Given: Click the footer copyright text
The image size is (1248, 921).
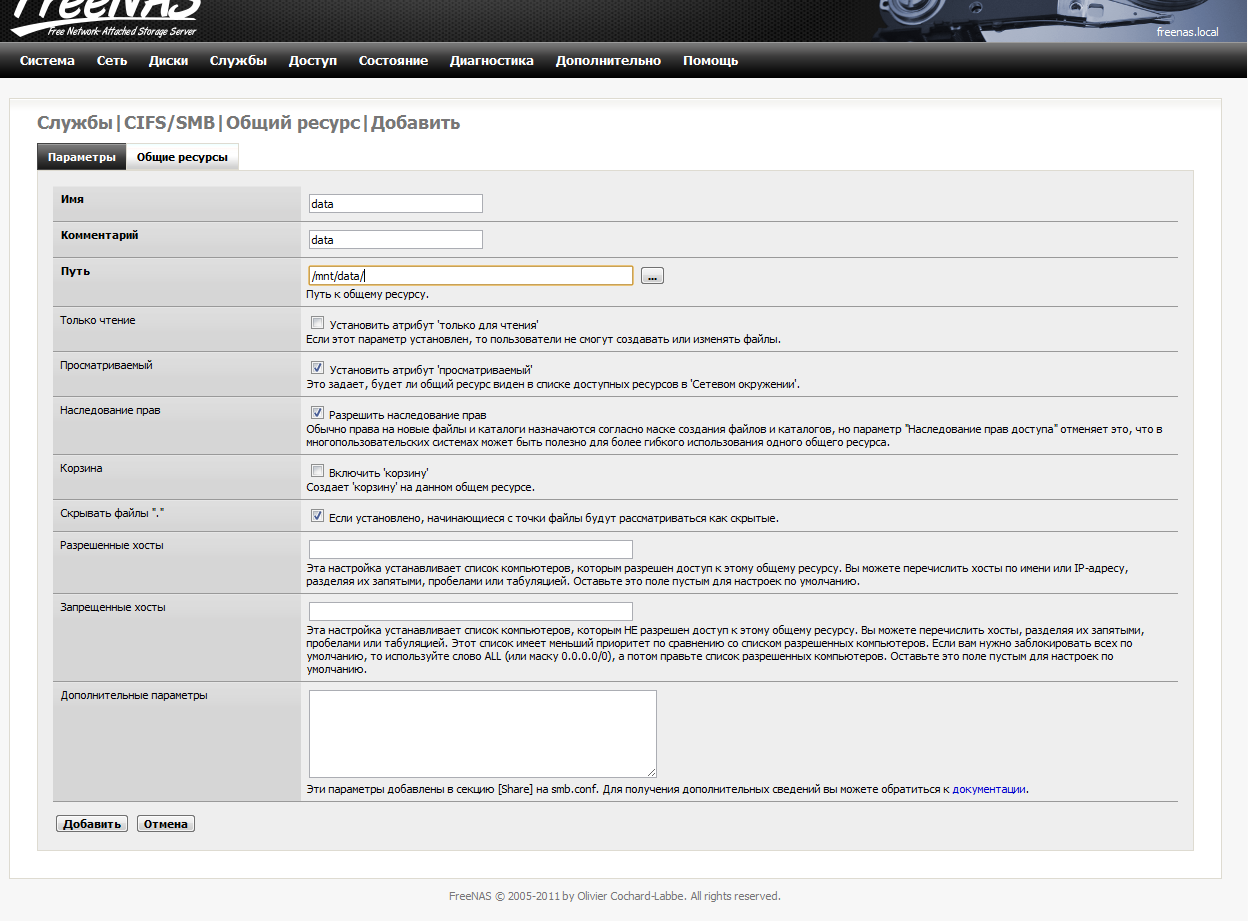Looking at the screenshot, I should point(614,896).
